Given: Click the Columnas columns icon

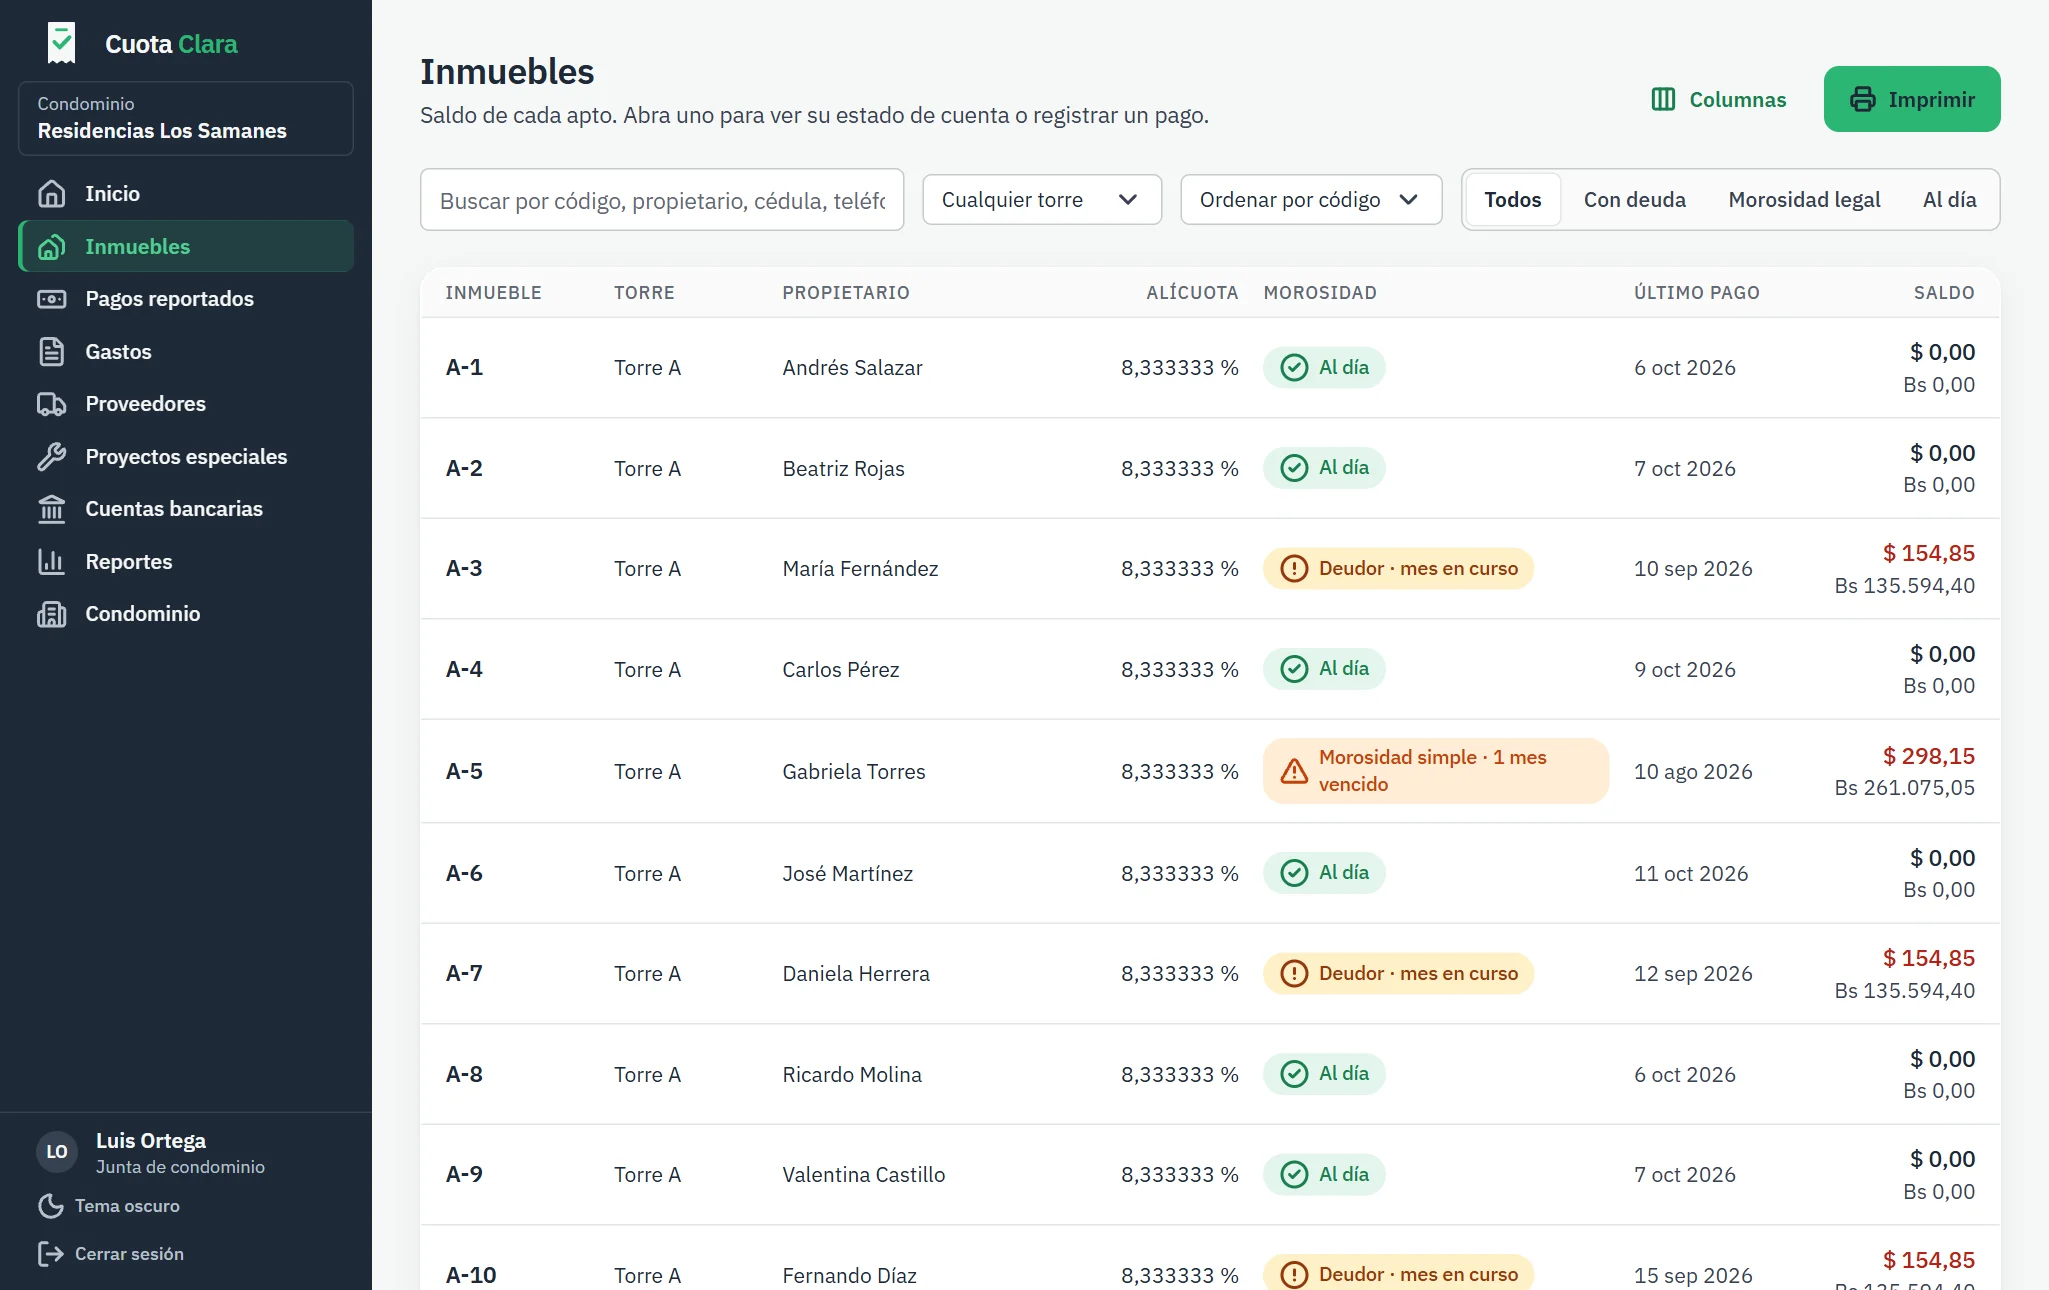Looking at the screenshot, I should (1663, 99).
